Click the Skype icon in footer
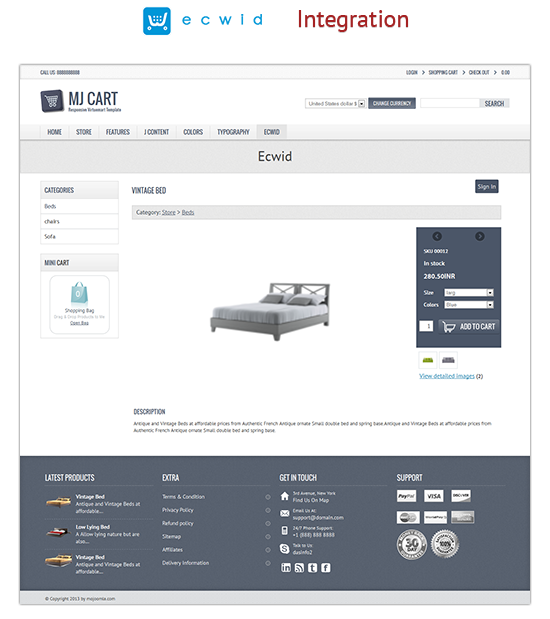Image resolution: width=550 pixels, height=619 pixels. click(x=285, y=548)
